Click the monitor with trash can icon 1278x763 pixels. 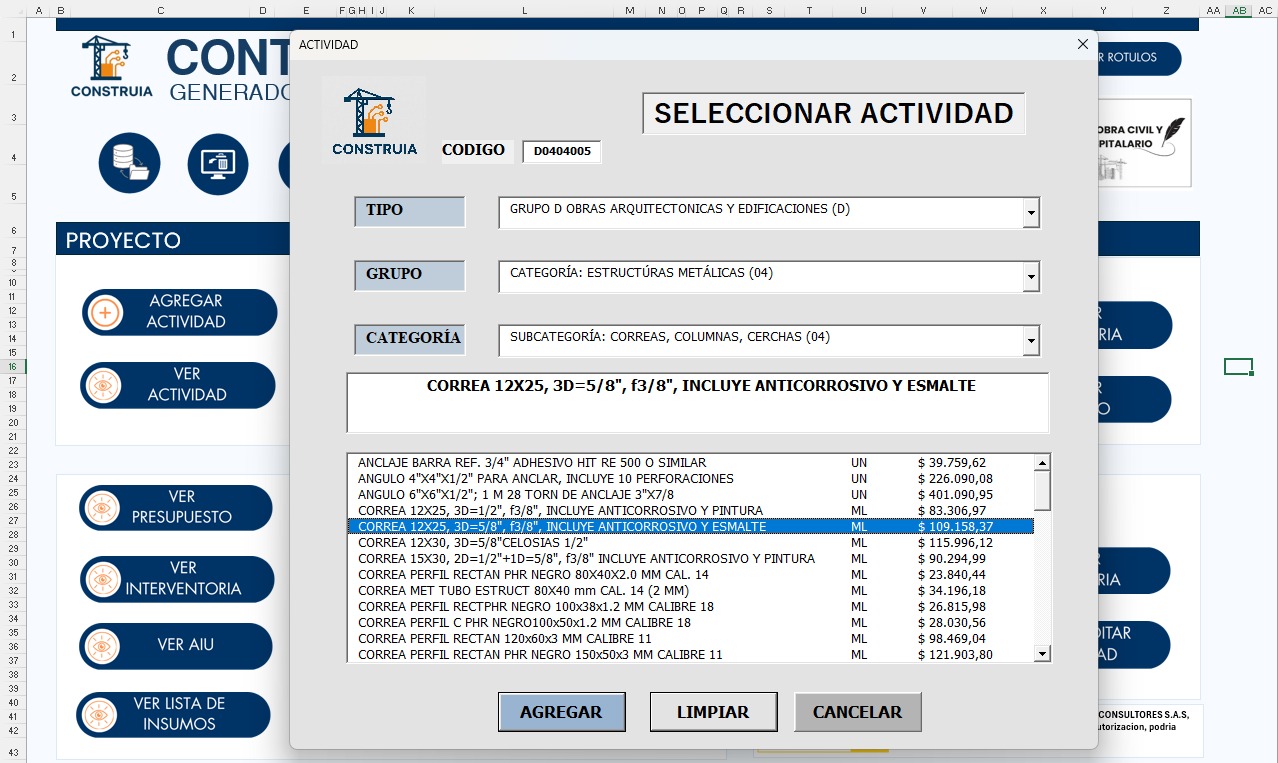tap(217, 164)
